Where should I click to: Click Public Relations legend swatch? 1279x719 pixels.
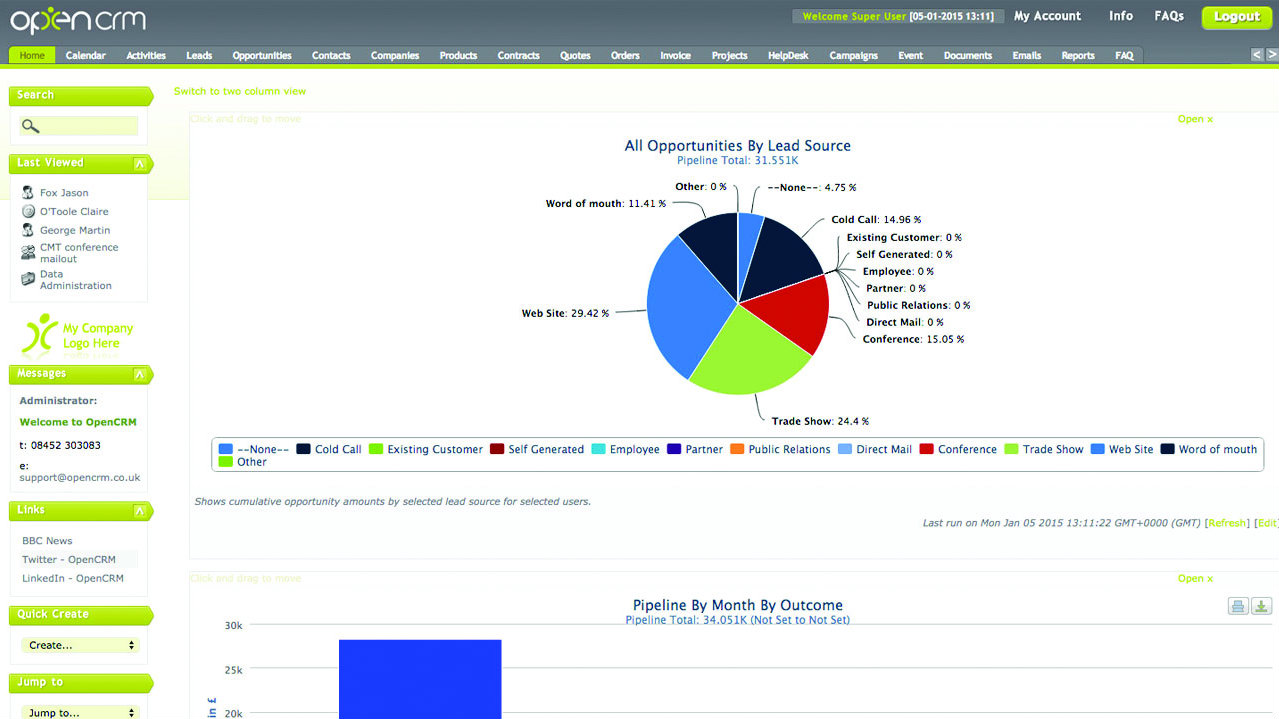coord(738,449)
